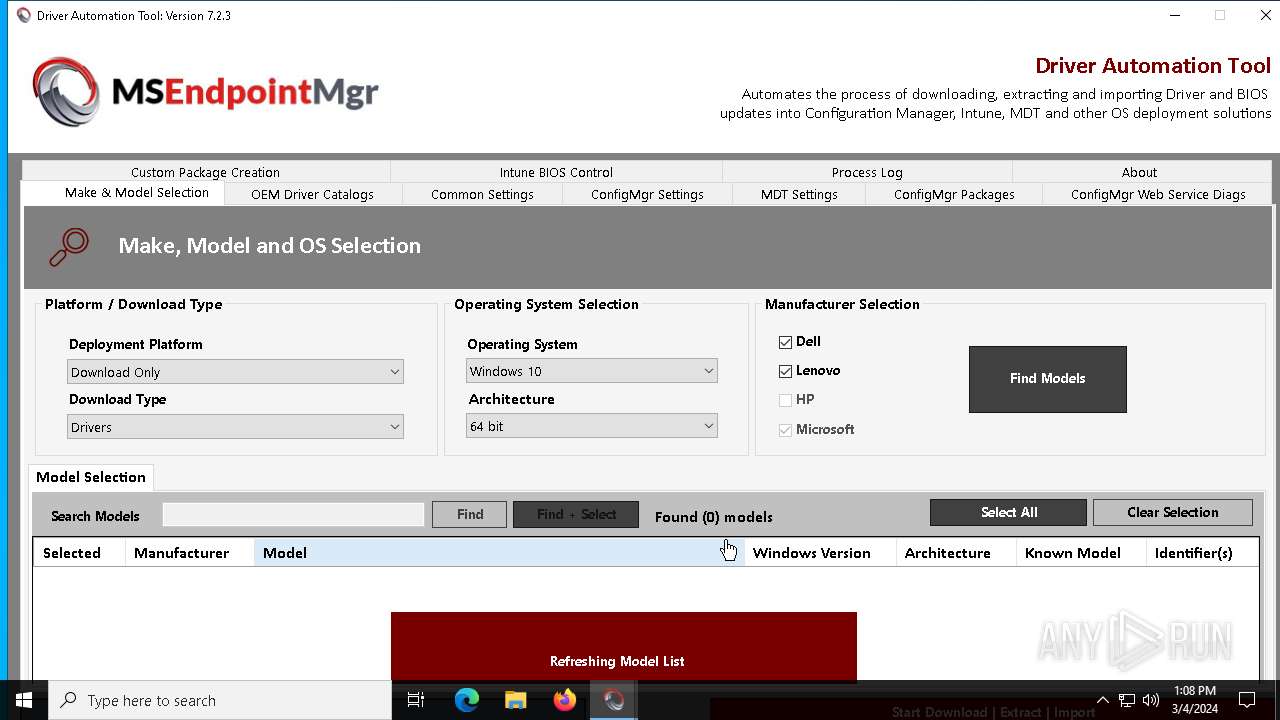Click the Find + Select button
This screenshot has width=1280, height=720.
point(576,515)
